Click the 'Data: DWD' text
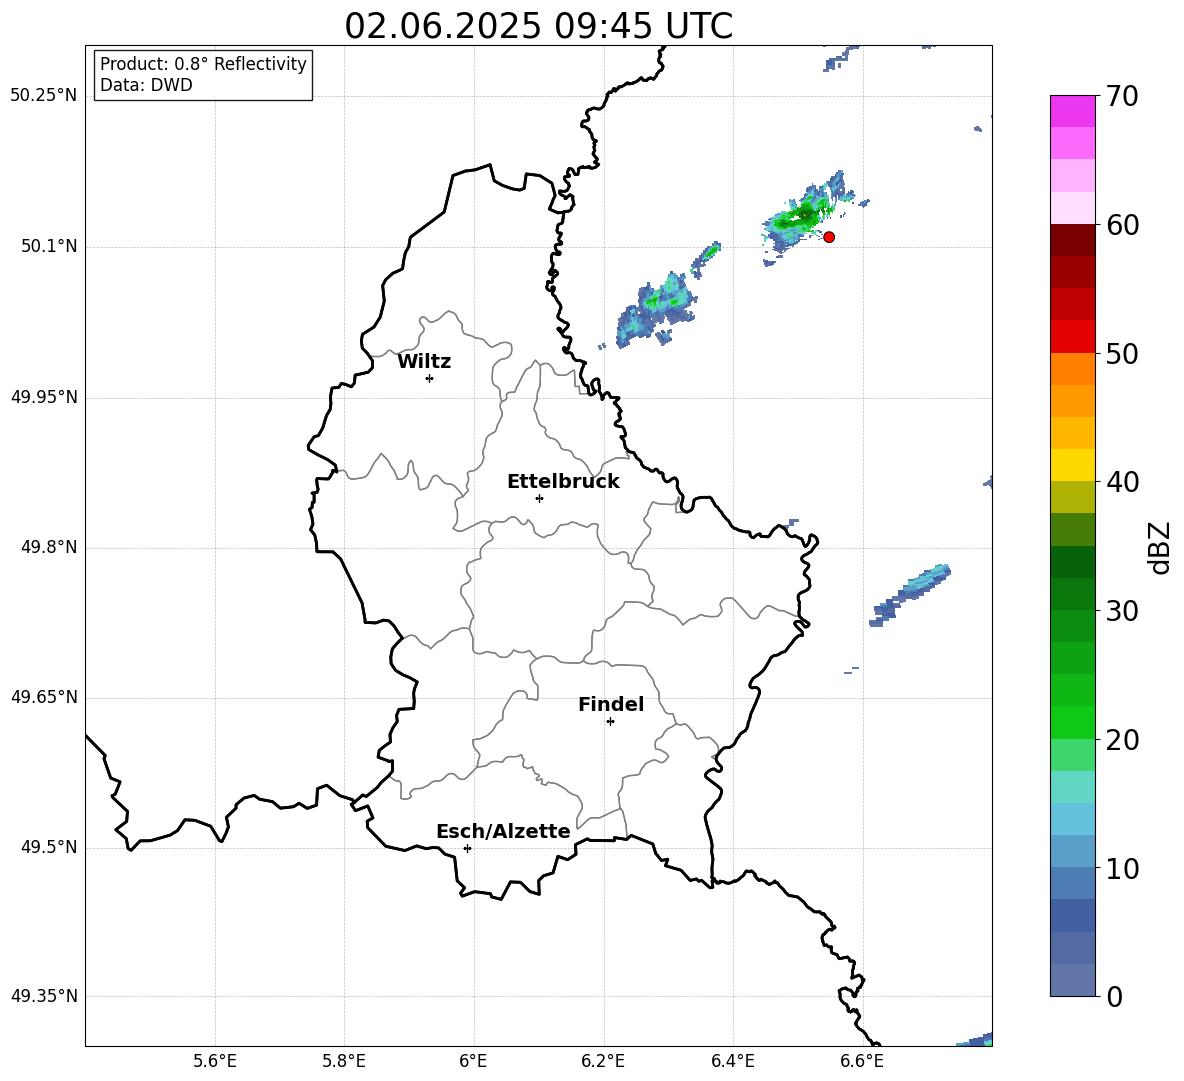Viewport: 1184px width, 1081px height. tap(146, 85)
